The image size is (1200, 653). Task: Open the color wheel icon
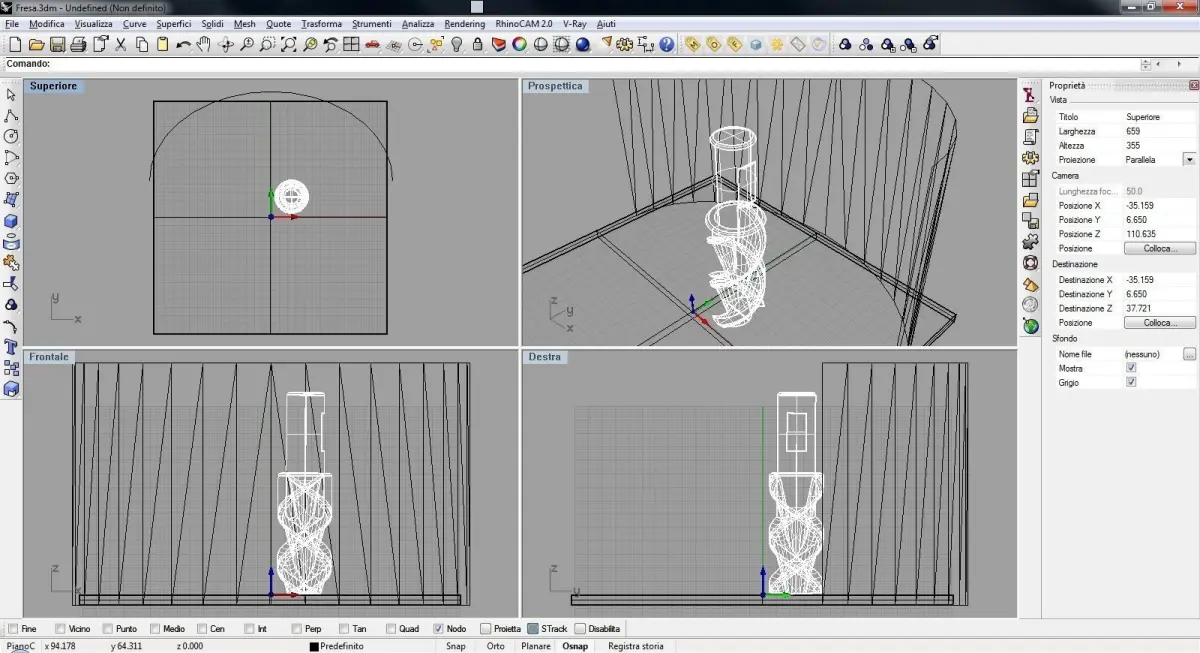pyautogui.click(x=519, y=44)
